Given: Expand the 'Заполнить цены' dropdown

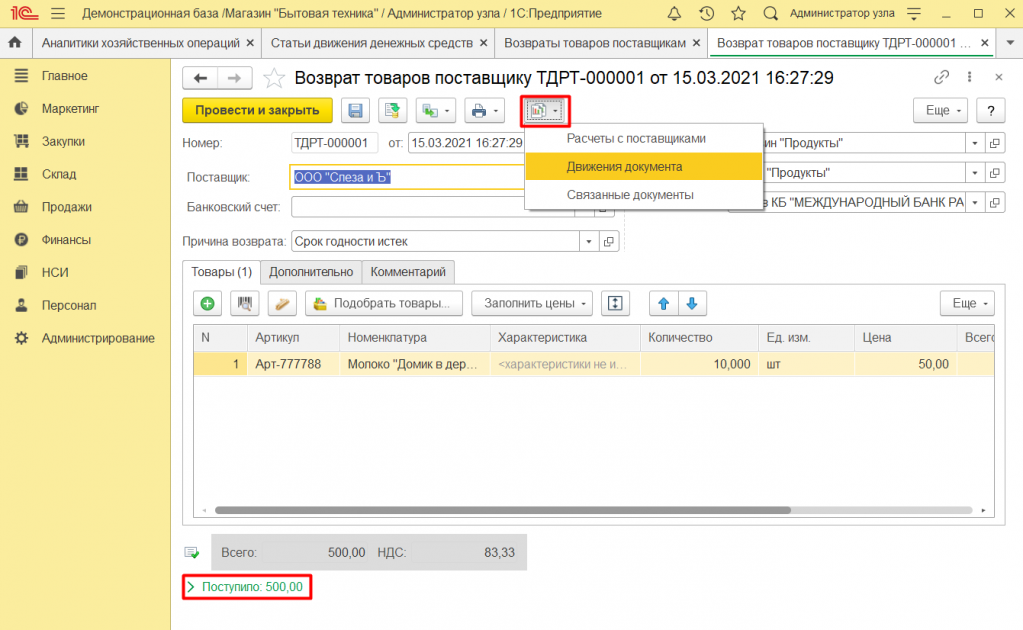Looking at the screenshot, I should [532, 303].
